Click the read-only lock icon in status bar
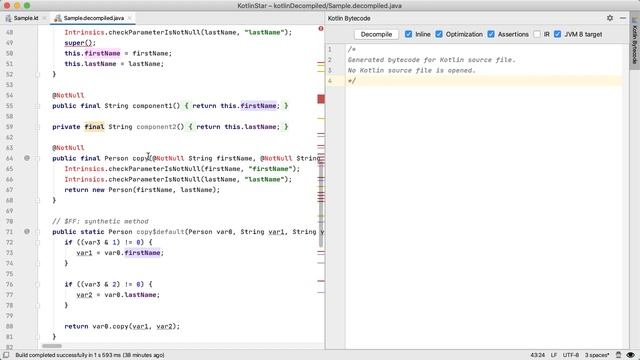The width and height of the screenshot is (640, 360). pos(618,355)
